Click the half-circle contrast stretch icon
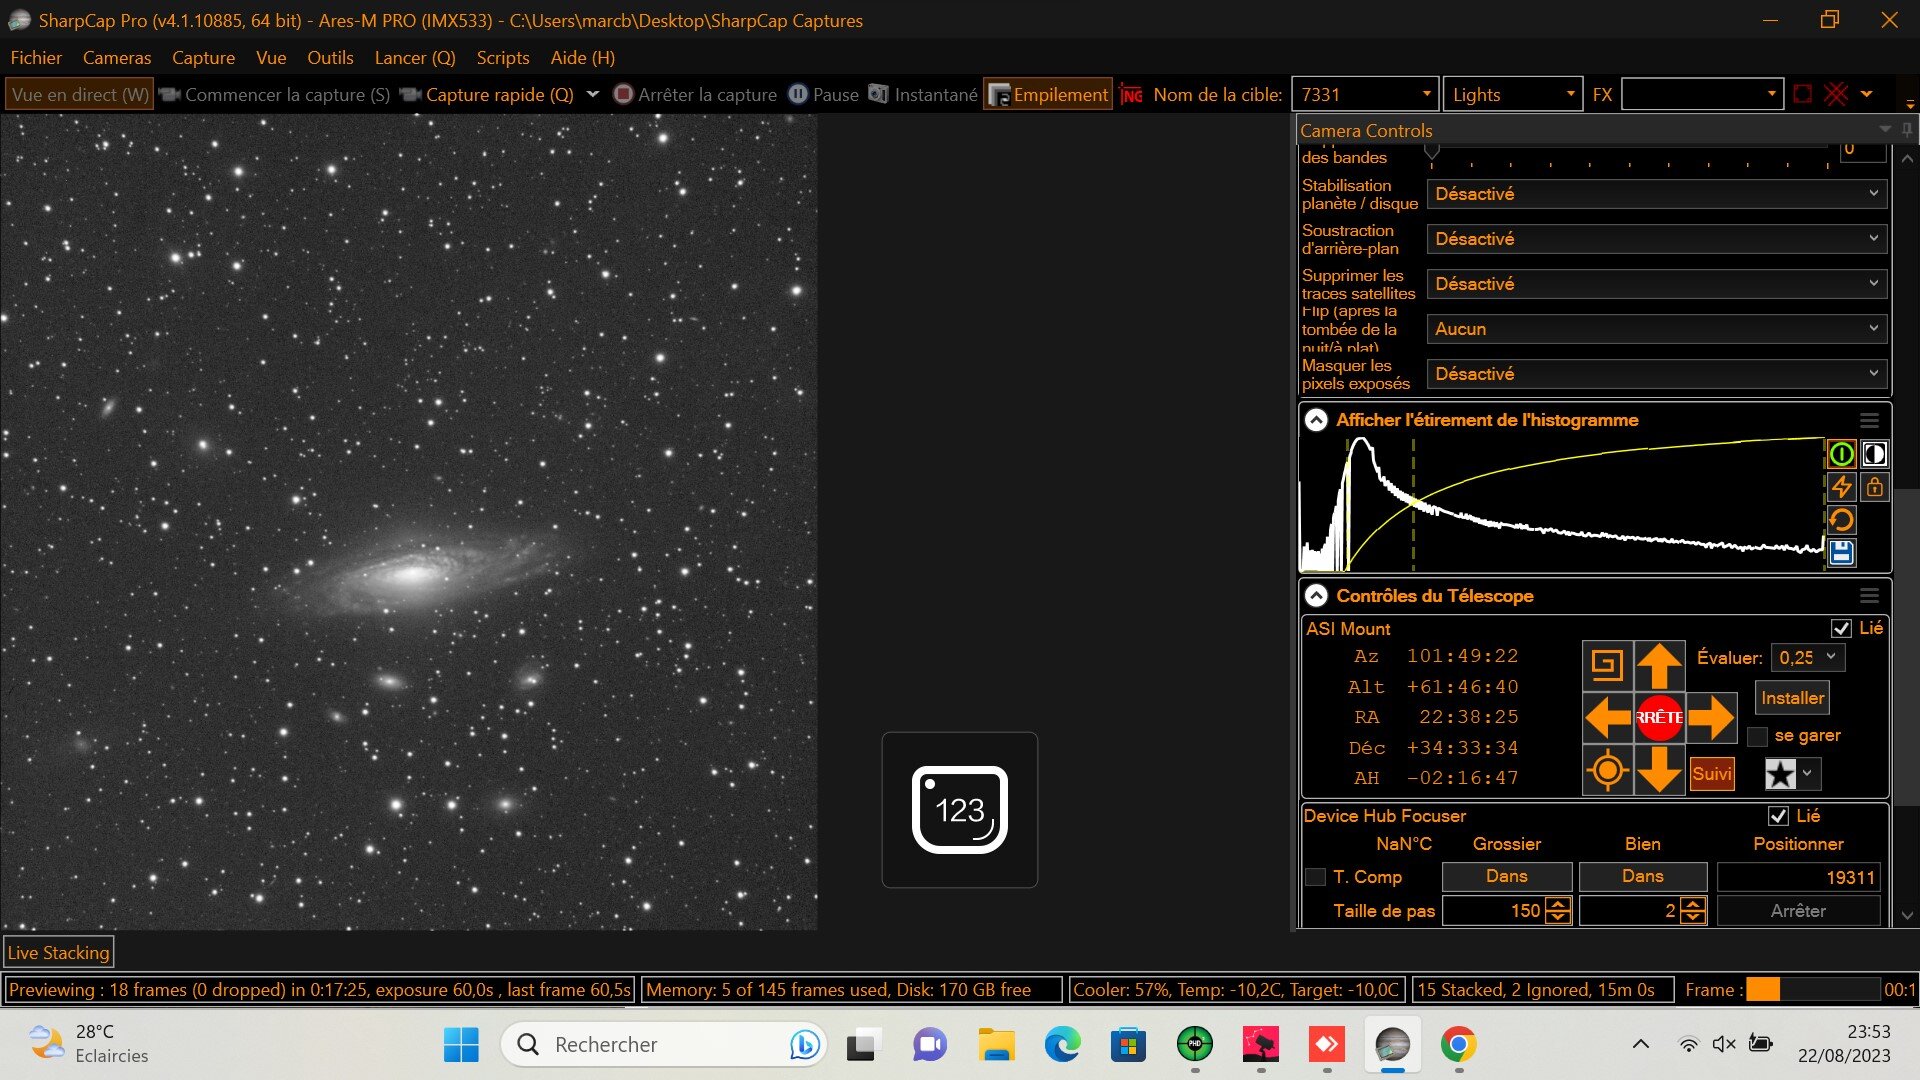 [x=1874, y=454]
